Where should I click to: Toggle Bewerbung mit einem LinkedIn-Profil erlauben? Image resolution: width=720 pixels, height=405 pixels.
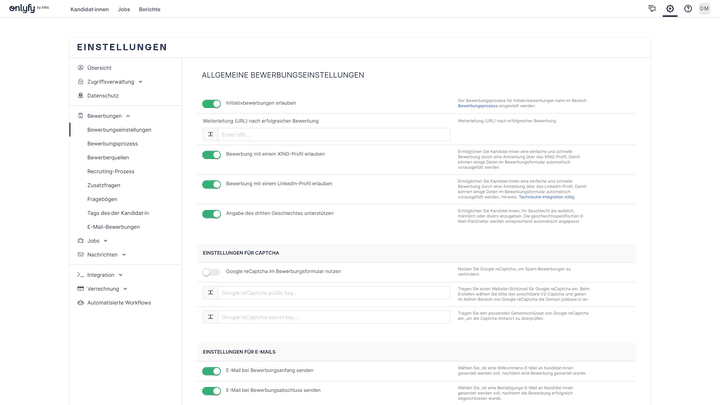[x=211, y=184]
